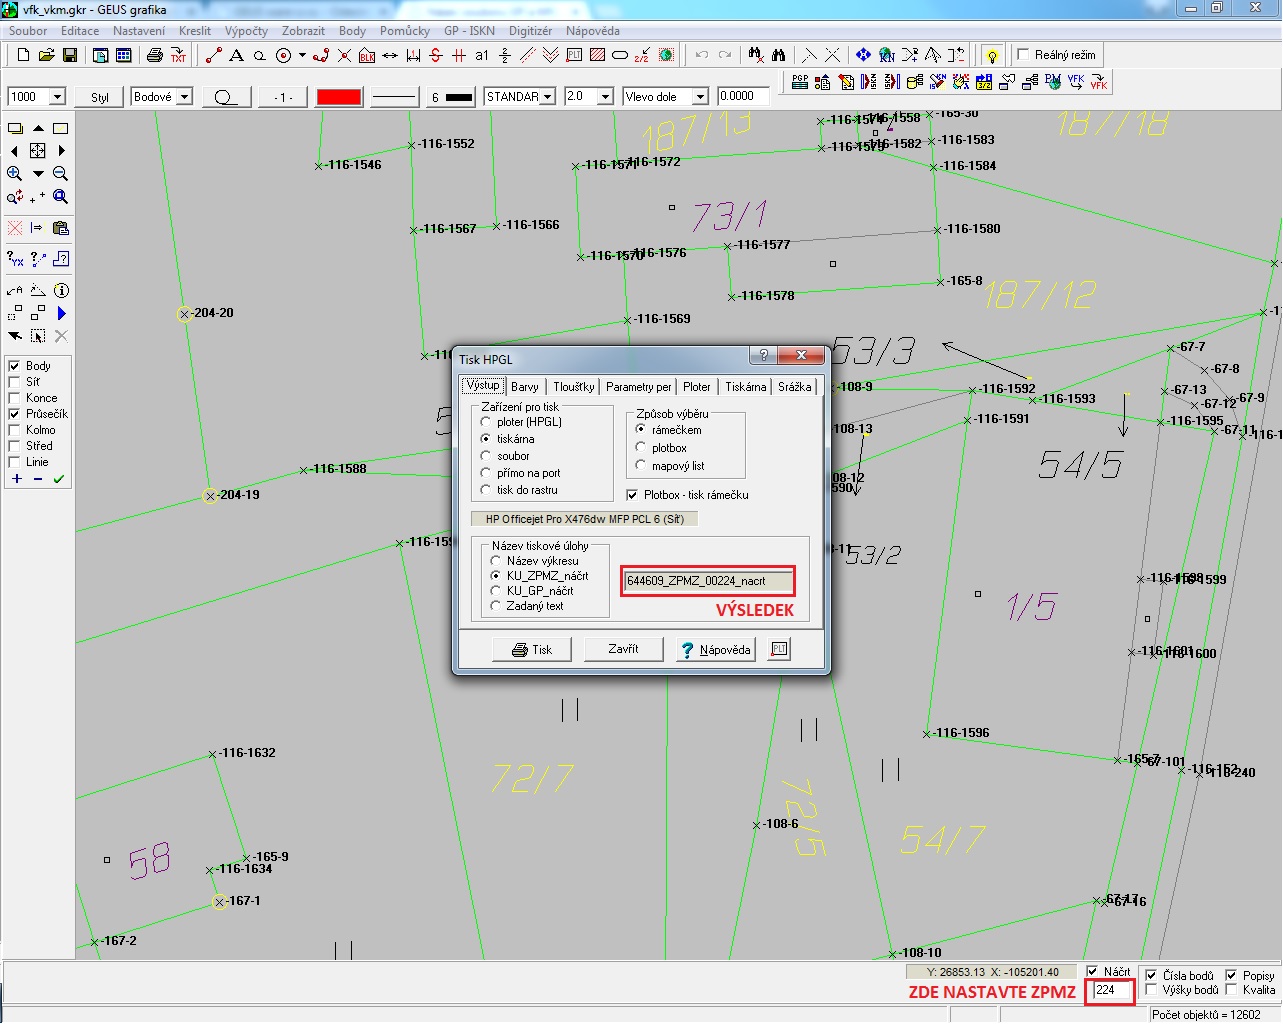Select the ploter (HPGL) radio button
Viewport: 1283px width, 1024px height.
click(486, 422)
